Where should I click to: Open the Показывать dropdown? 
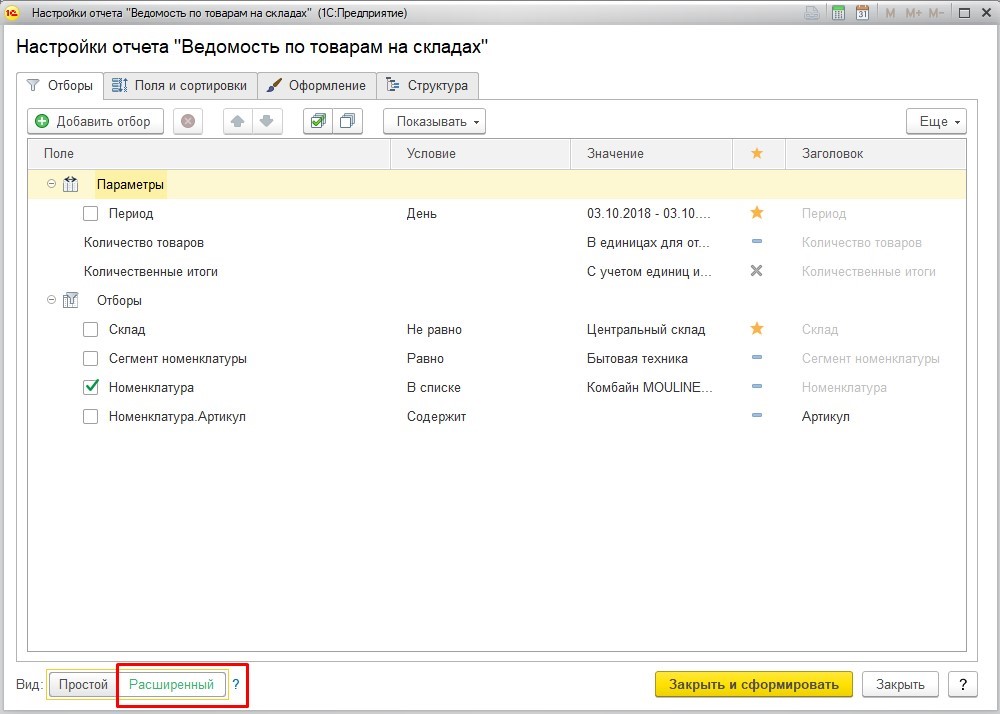[x=434, y=121]
